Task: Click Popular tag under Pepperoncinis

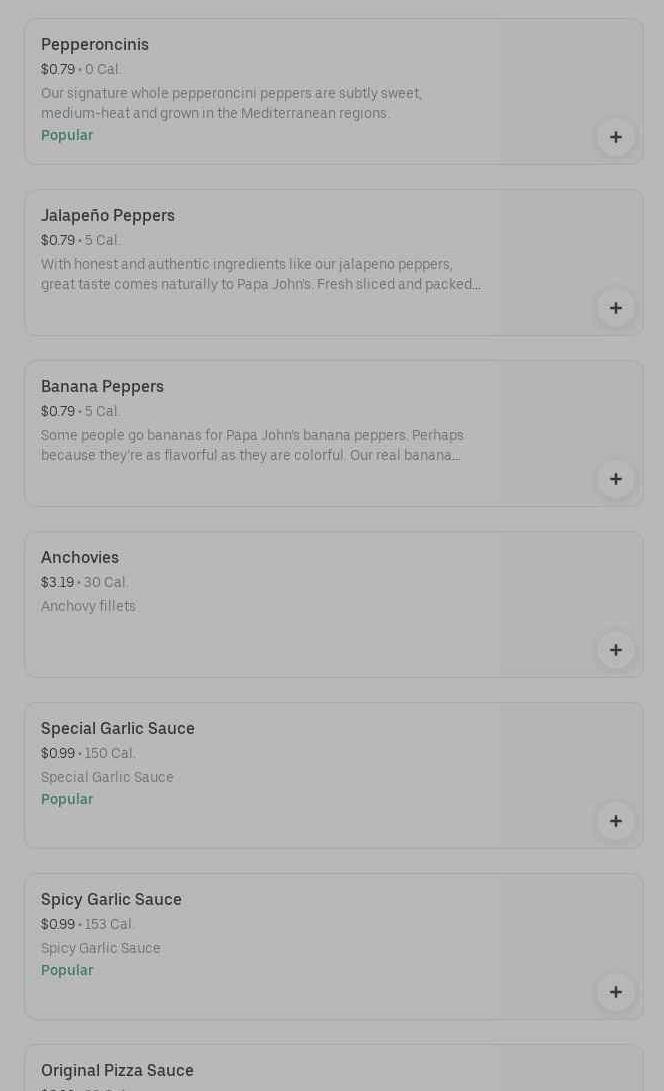Action: (67, 135)
